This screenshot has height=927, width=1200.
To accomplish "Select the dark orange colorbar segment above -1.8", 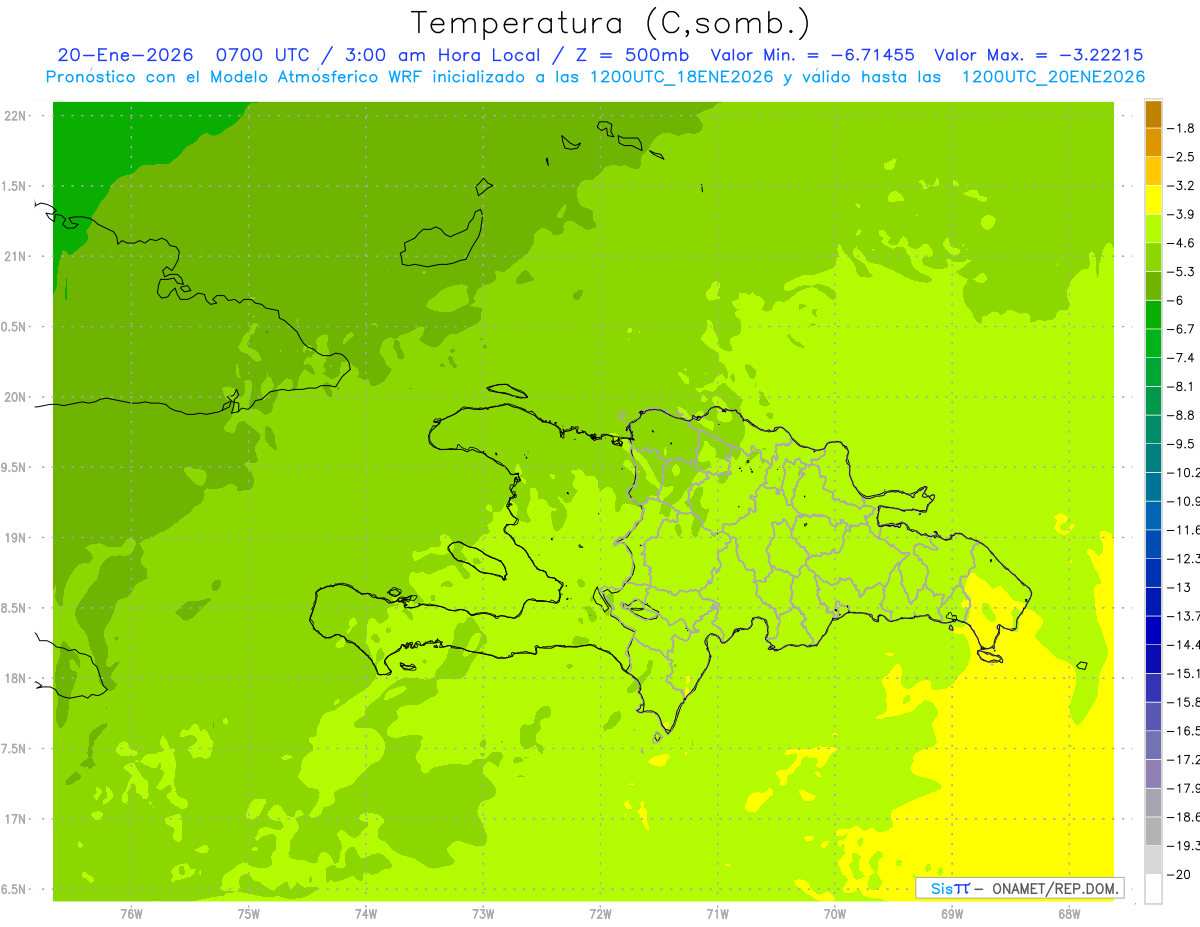I will (x=1153, y=114).
